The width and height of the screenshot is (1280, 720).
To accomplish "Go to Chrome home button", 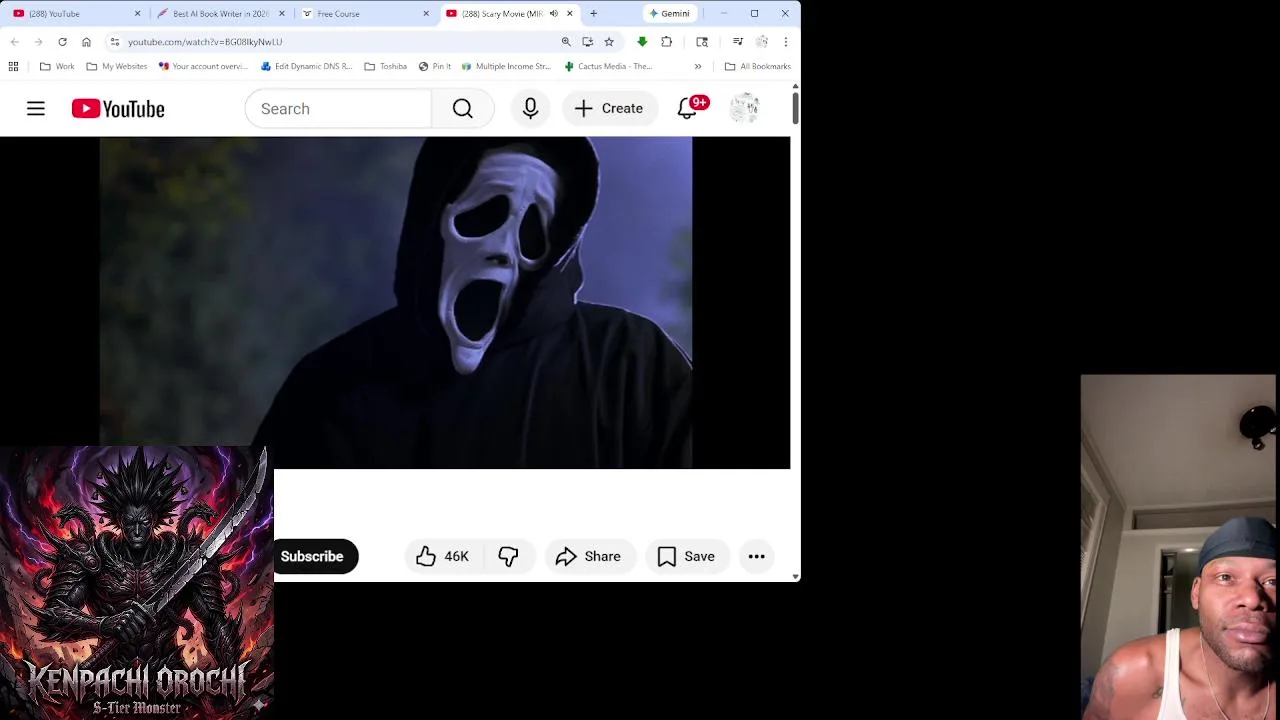I will pos(86,42).
